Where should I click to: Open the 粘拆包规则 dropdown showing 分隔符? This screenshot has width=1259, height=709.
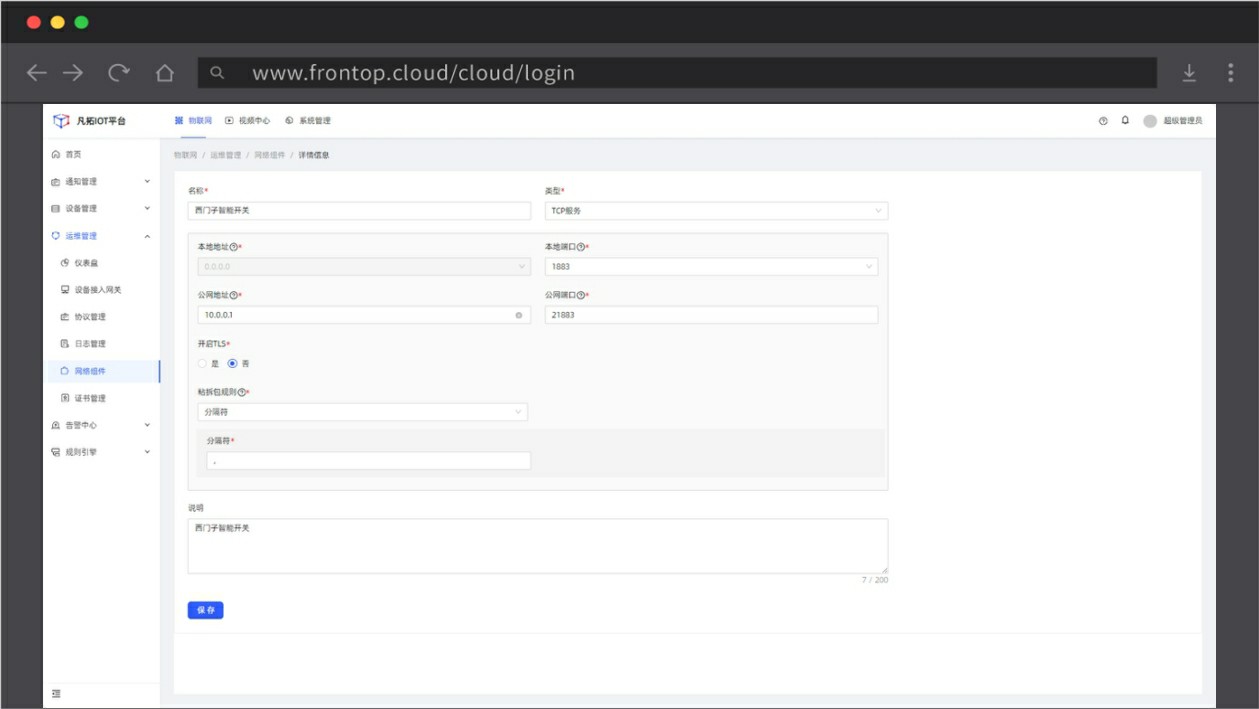tap(362, 412)
